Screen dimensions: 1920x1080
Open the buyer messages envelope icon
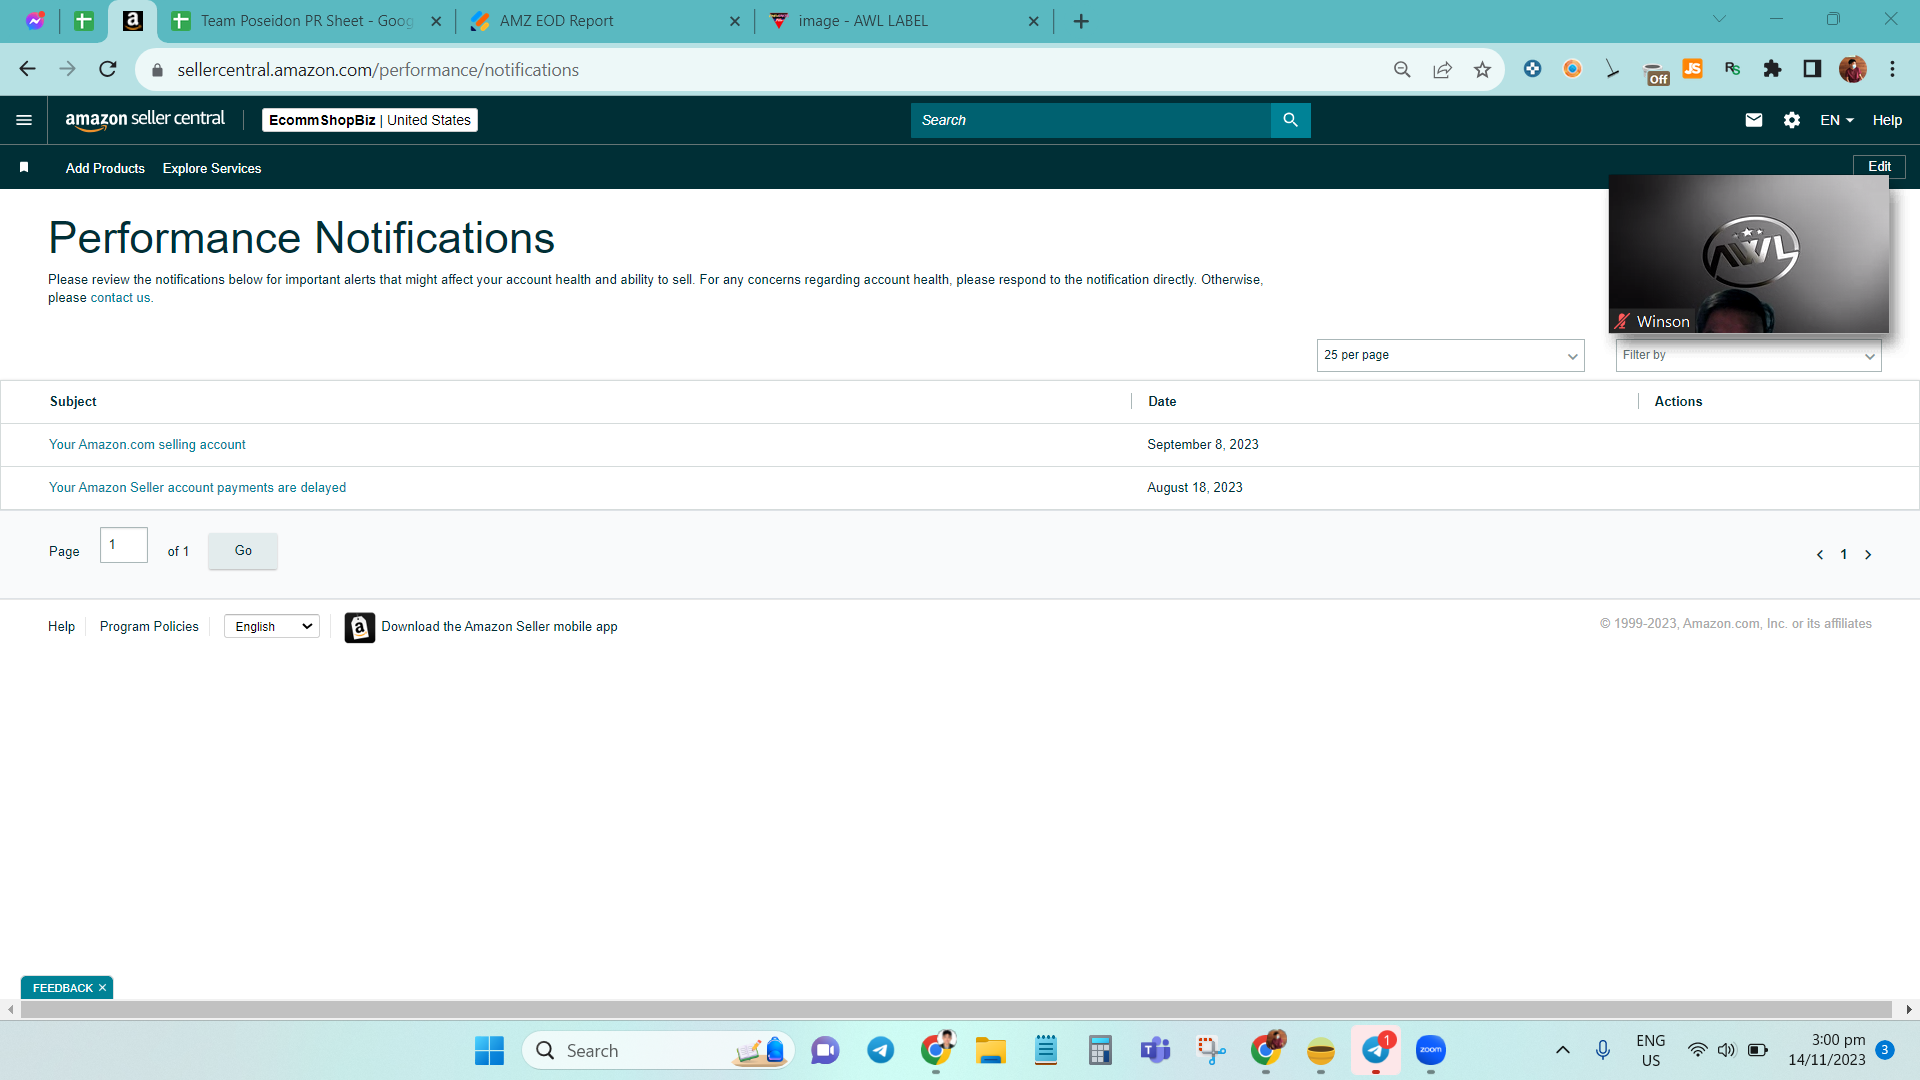[1753, 120]
